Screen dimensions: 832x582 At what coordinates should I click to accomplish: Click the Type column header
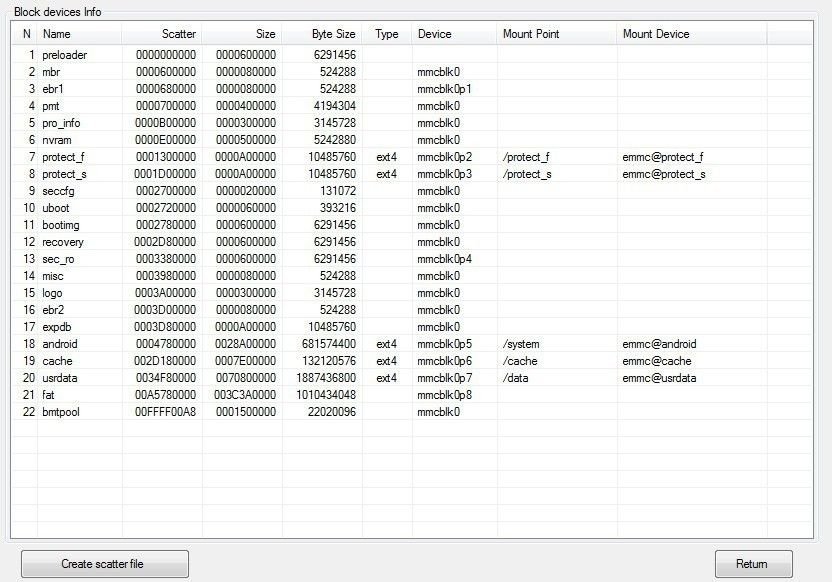tap(387, 34)
